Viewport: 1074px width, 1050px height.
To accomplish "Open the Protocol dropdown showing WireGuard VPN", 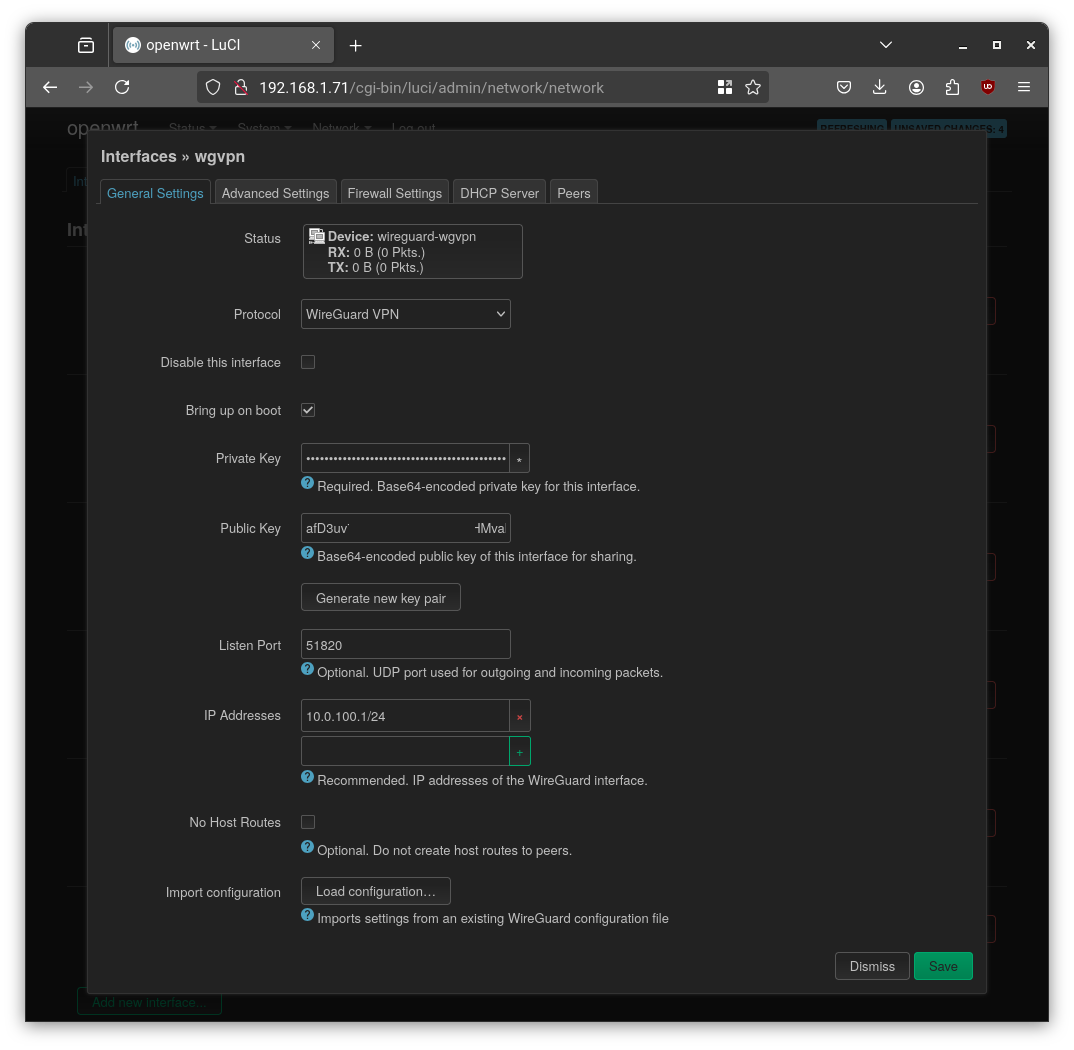I will [x=405, y=313].
